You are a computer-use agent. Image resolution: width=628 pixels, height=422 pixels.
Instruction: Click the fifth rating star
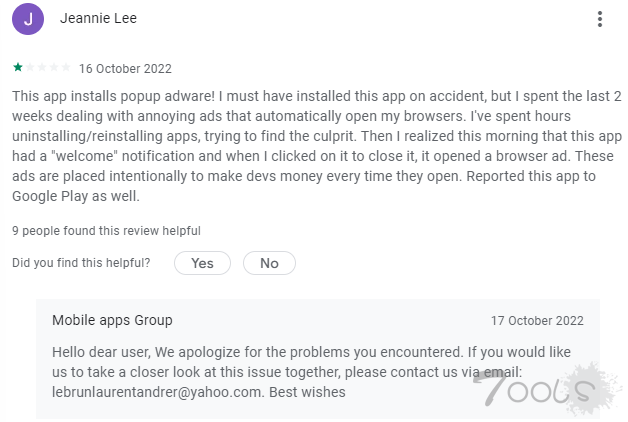tap(65, 68)
